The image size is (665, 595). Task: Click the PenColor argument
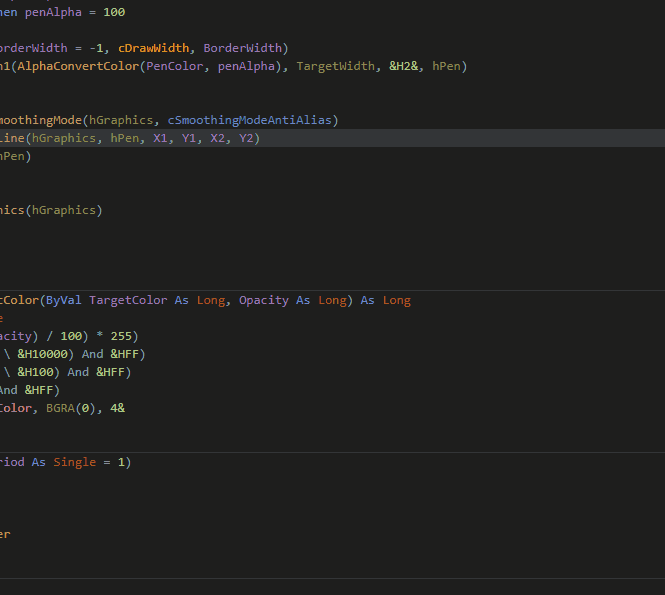pyautogui.click(x=175, y=66)
